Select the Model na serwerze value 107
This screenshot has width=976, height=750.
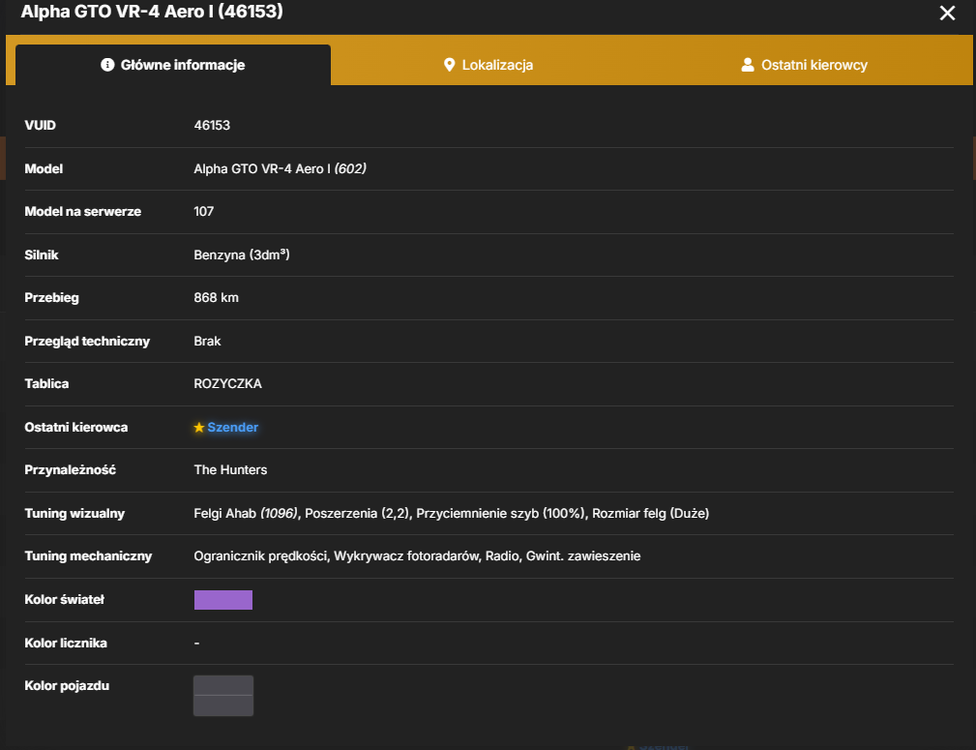click(x=204, y=212)
